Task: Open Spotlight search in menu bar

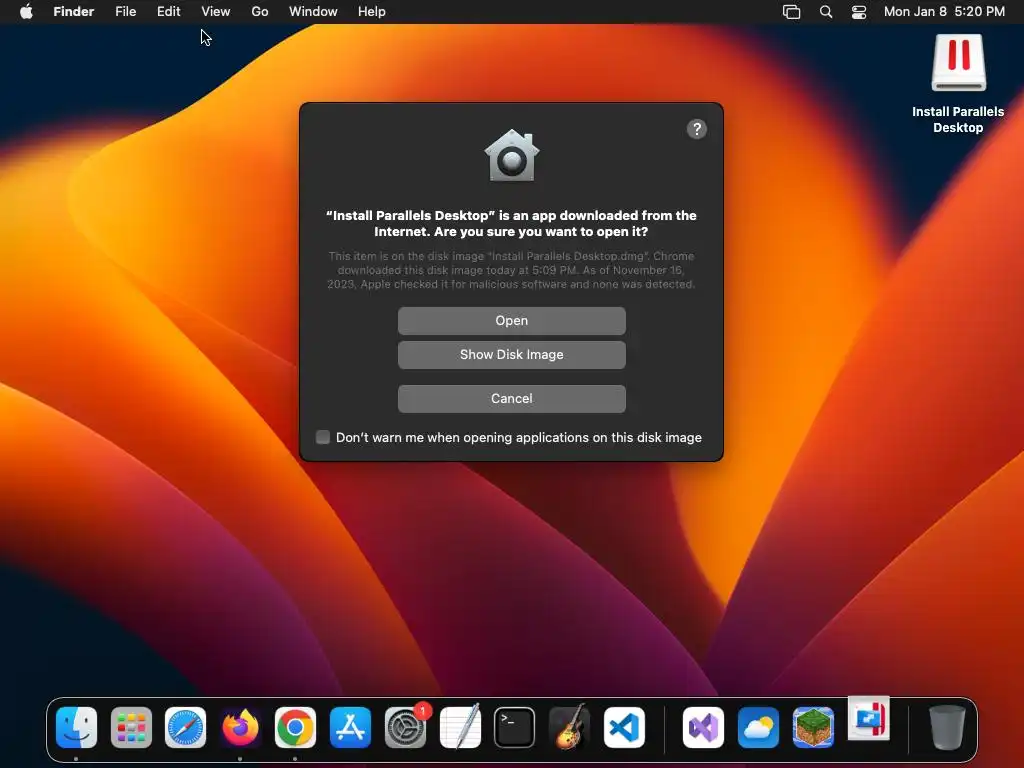Action: tap(826, 12)
